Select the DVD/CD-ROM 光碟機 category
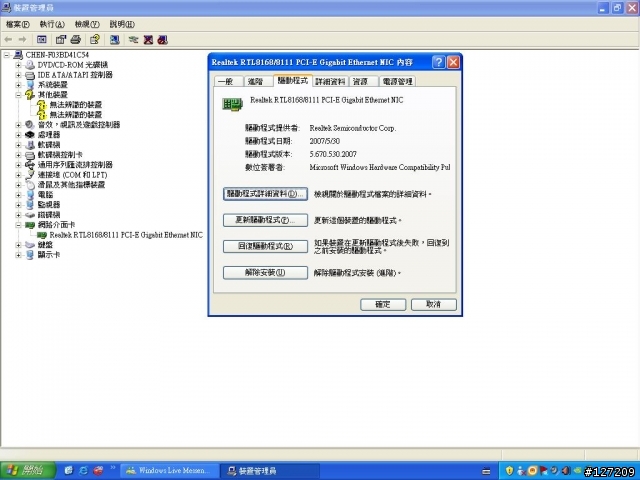This screenshot has height=480, width=640. coord(73,65)
